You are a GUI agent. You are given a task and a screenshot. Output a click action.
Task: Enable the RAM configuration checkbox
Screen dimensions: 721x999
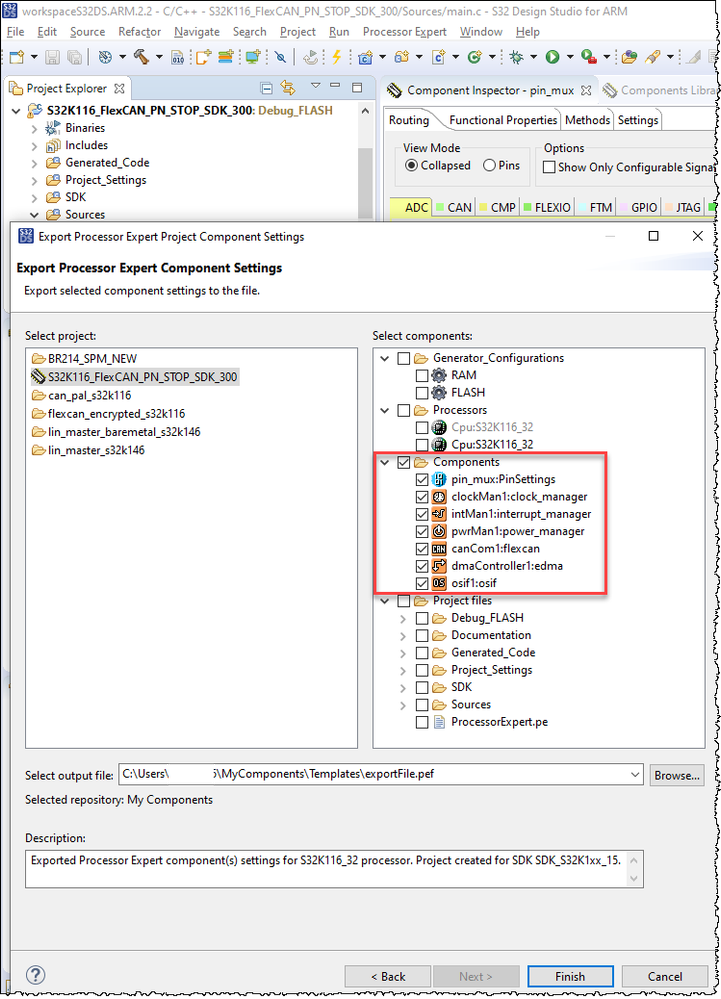(x=422, y=375)
